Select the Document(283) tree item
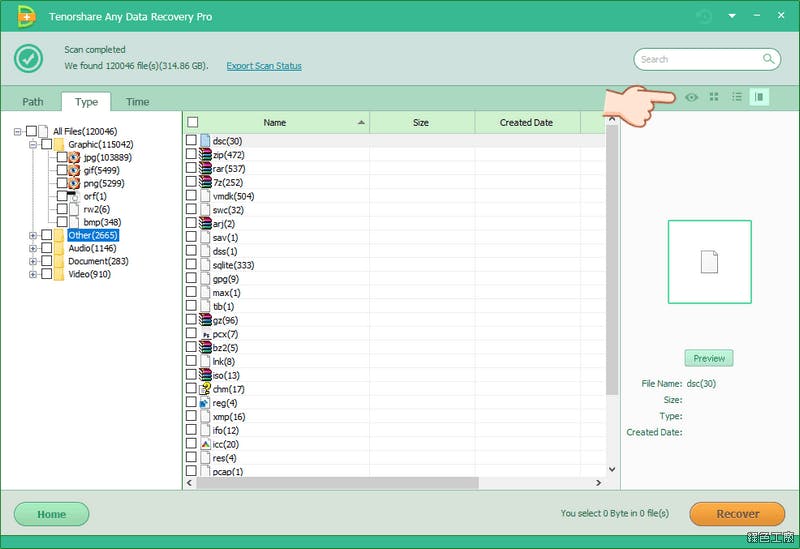 click(98, 261)
